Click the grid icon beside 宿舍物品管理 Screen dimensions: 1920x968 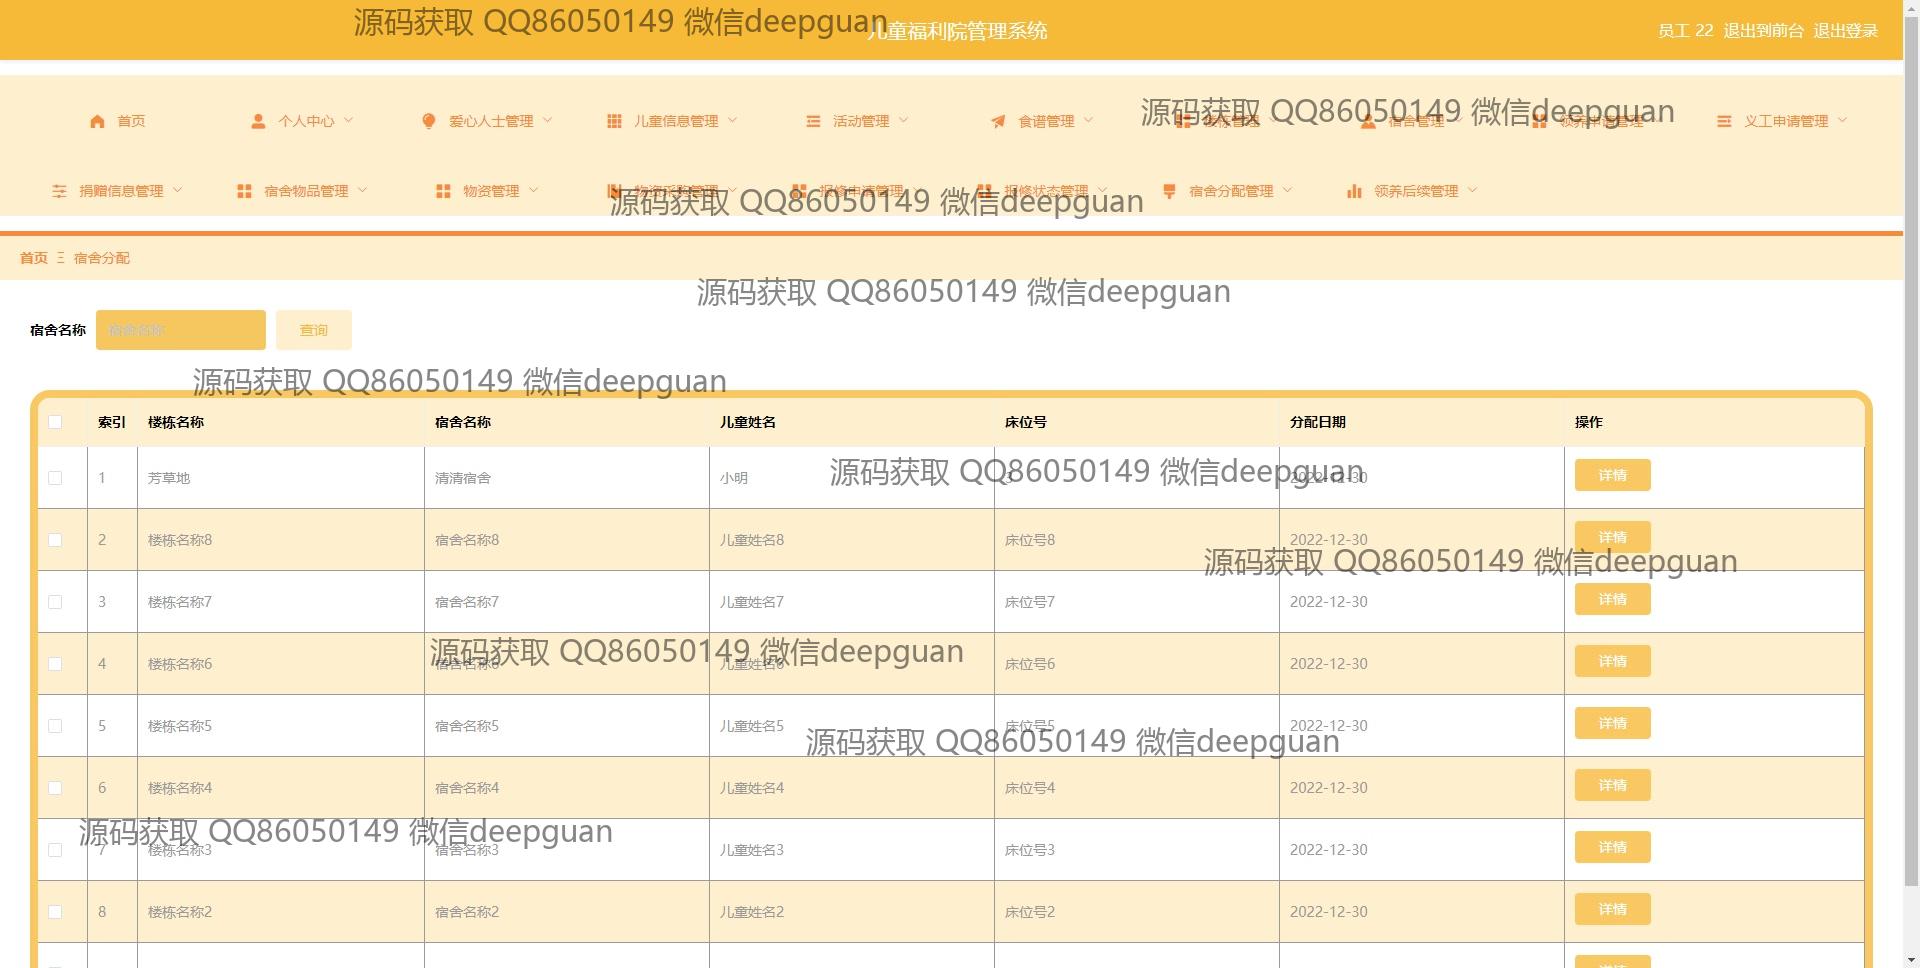point(244,191)
